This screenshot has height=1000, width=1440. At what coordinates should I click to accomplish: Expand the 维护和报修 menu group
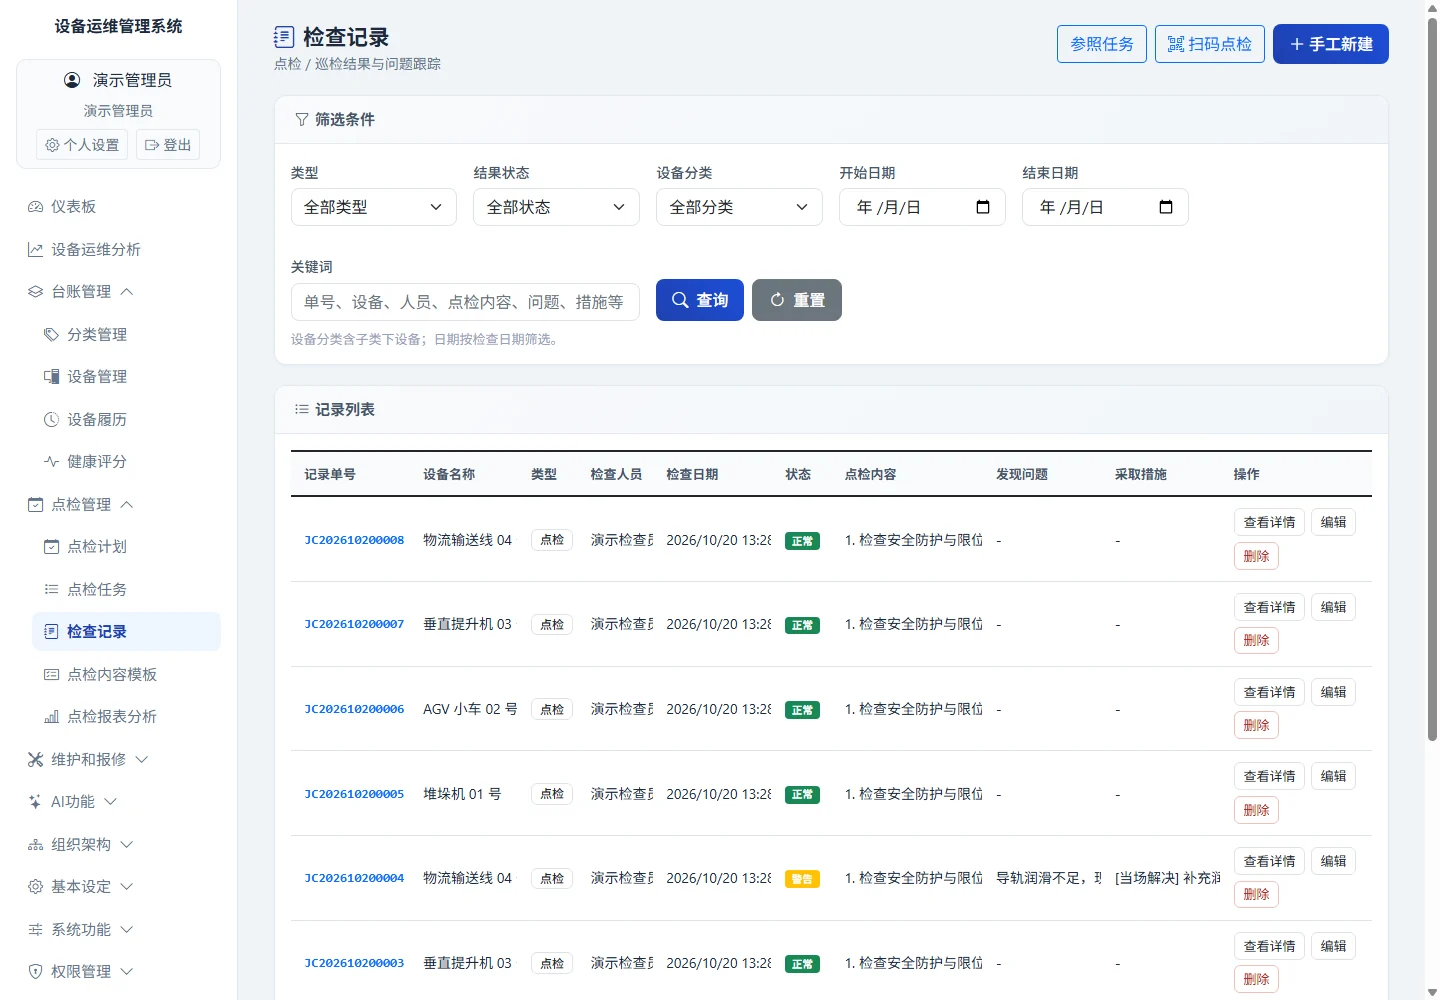(118, 759)
